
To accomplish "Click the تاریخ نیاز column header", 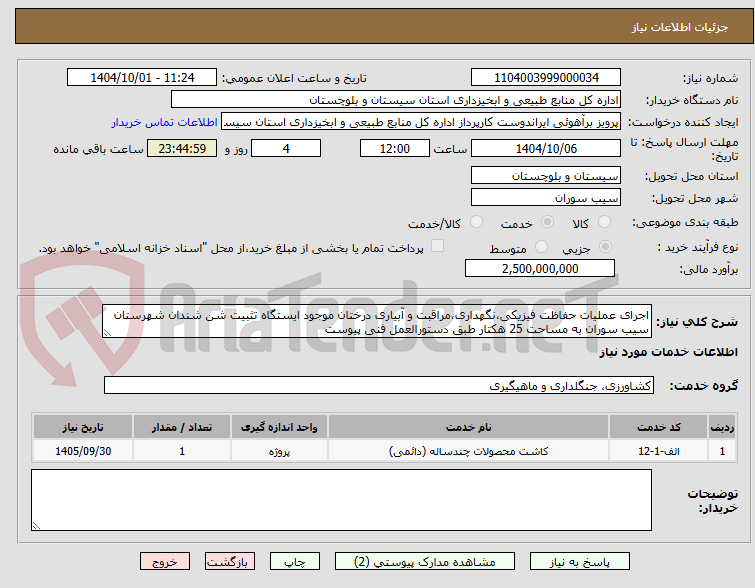I will (83, 427).
